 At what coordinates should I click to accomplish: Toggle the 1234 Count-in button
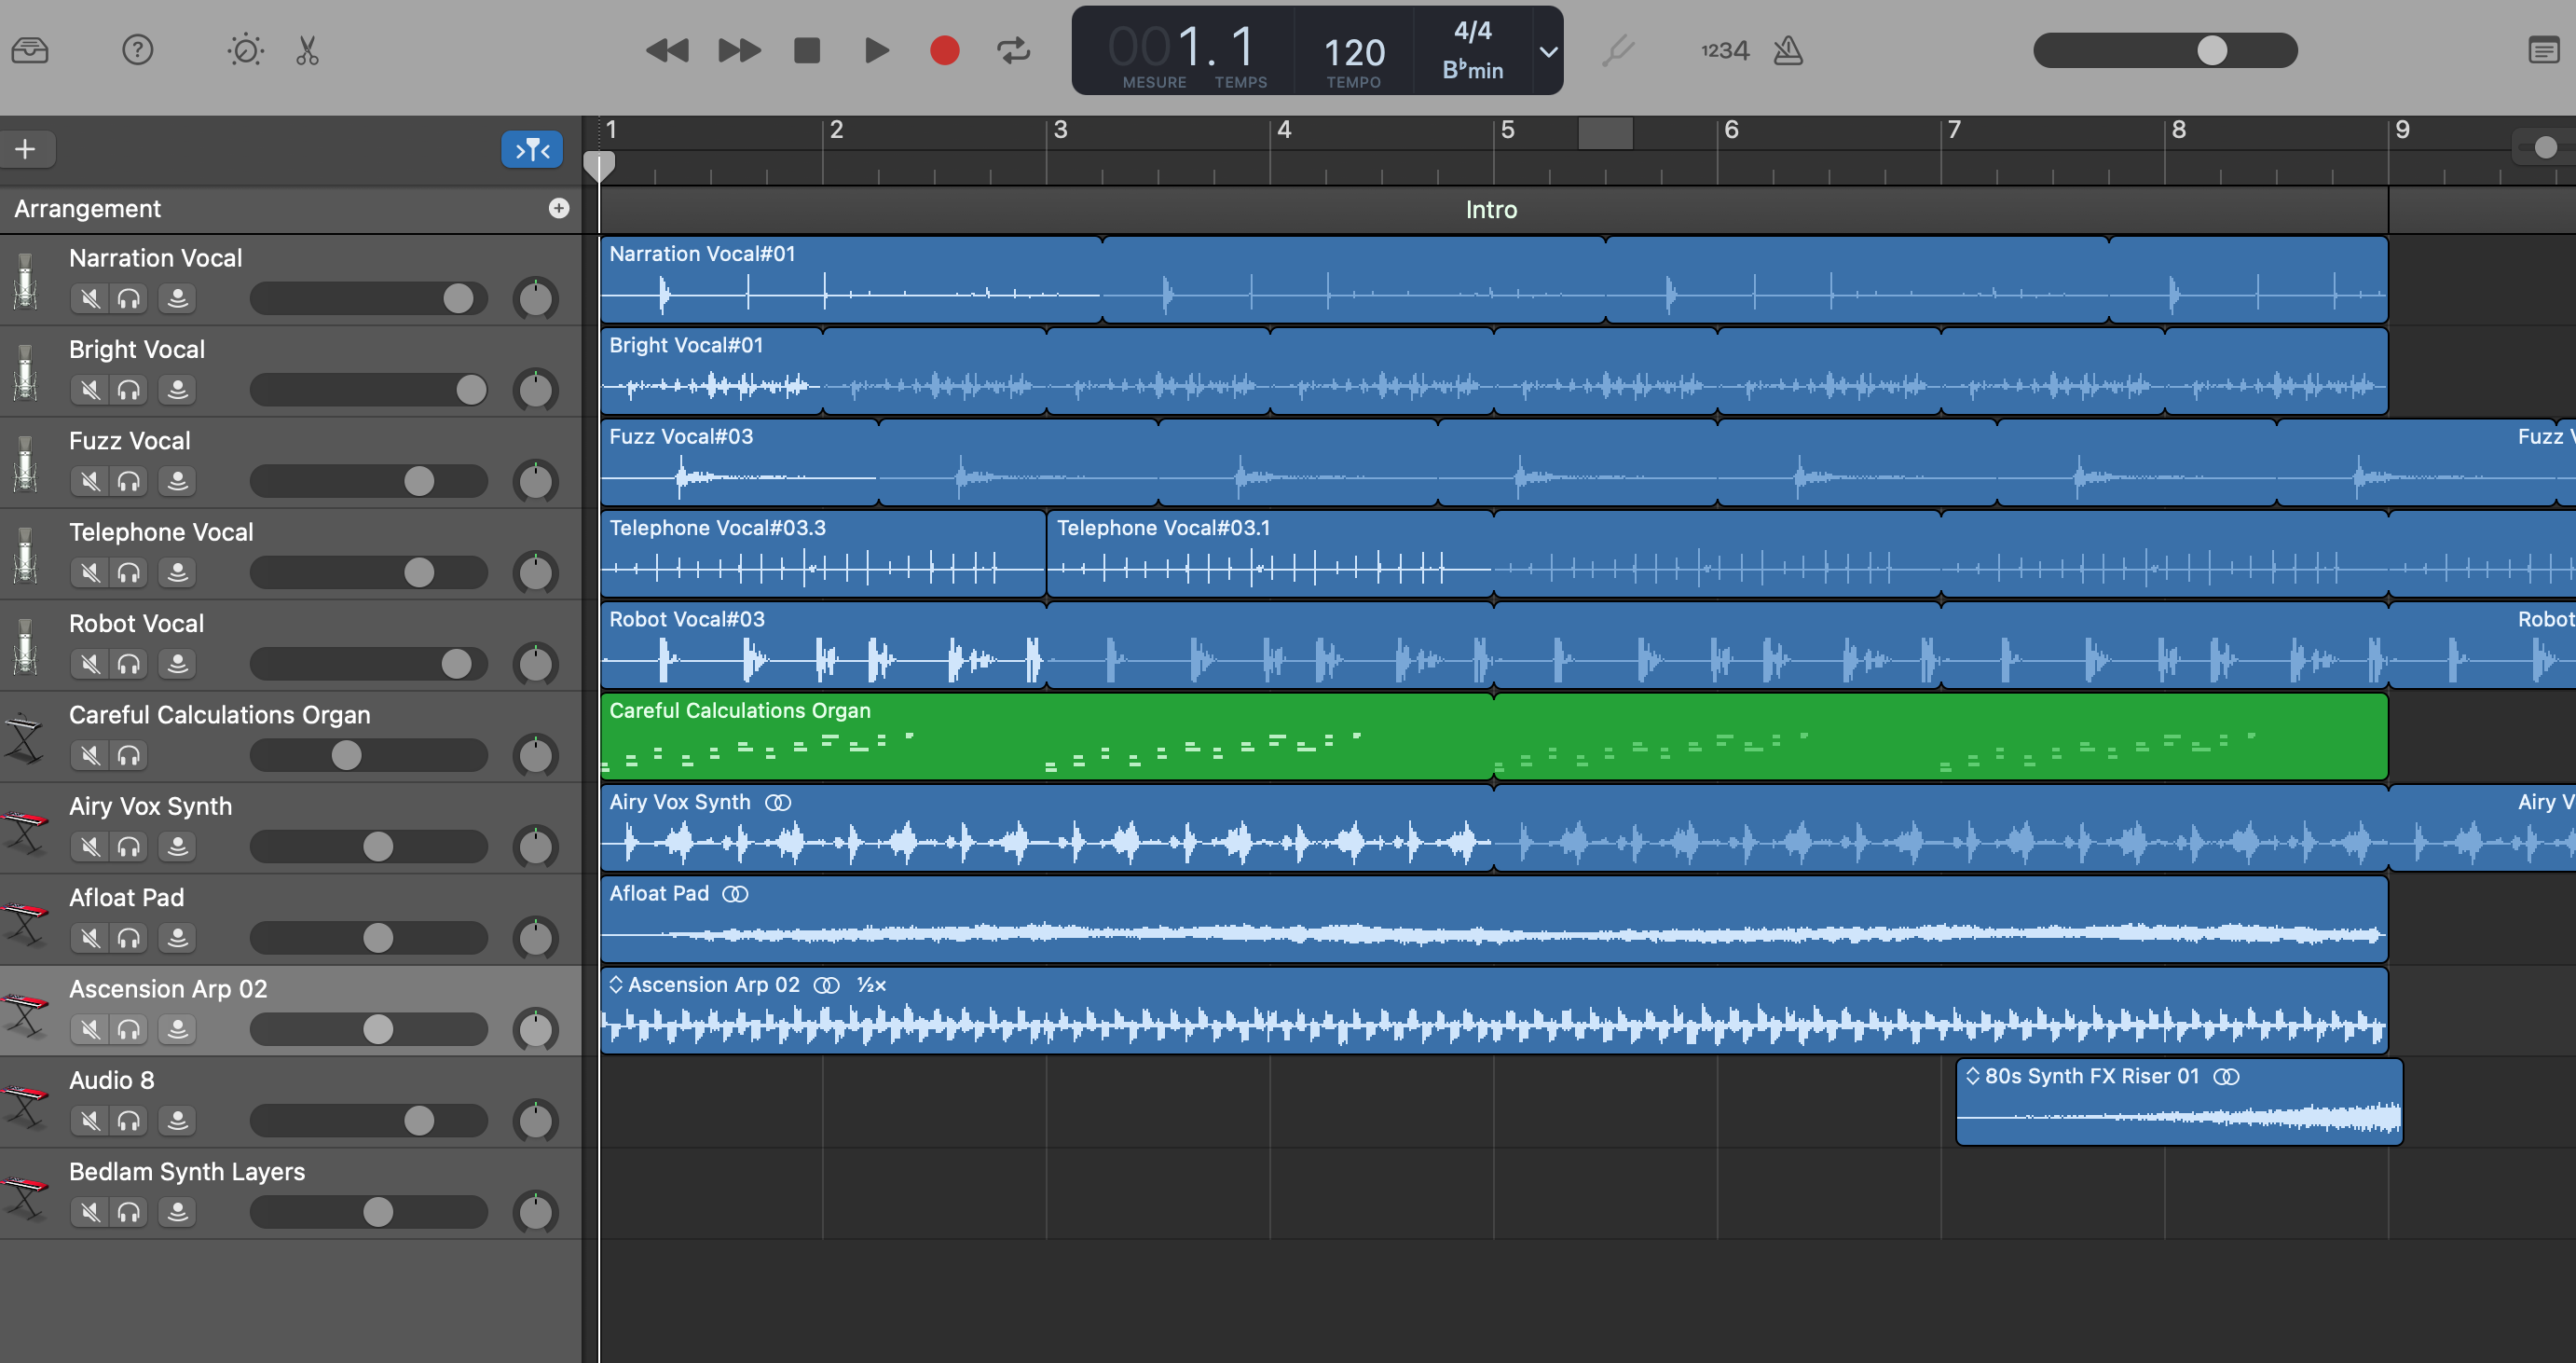coord(1725,50)
